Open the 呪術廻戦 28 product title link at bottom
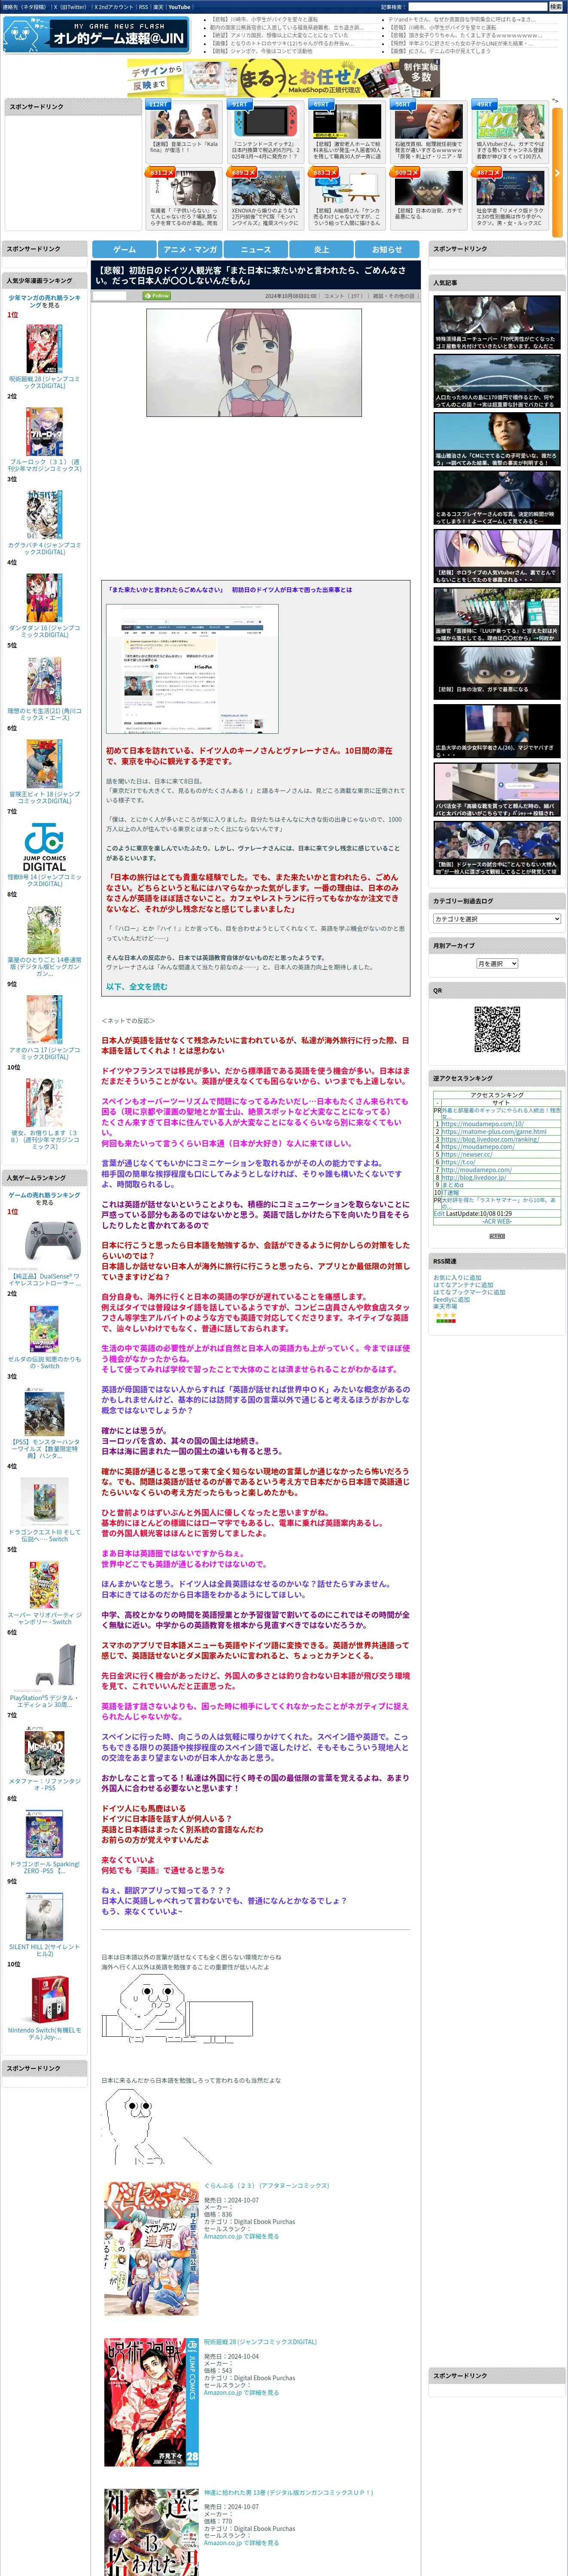 pyautogui.click(x=260, y=2341)
